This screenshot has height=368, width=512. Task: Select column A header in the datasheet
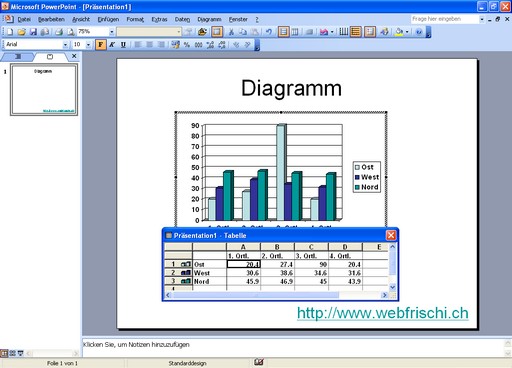243,247
